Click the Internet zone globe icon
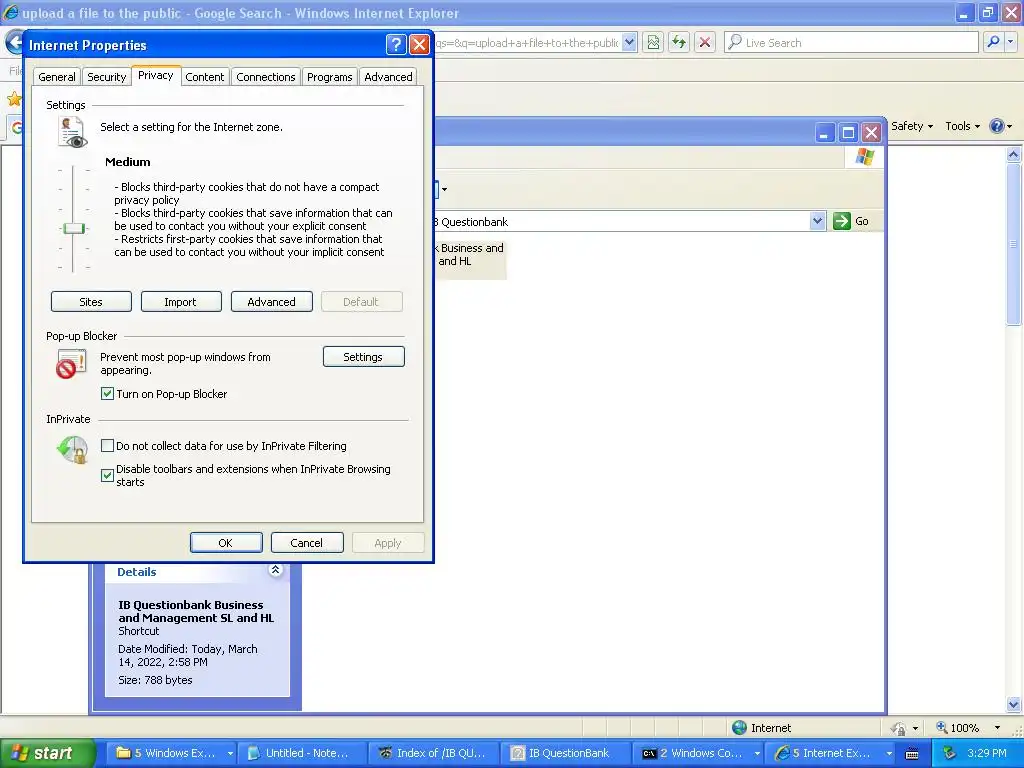Screen dimensions: 1024x768 pos(739,728)
